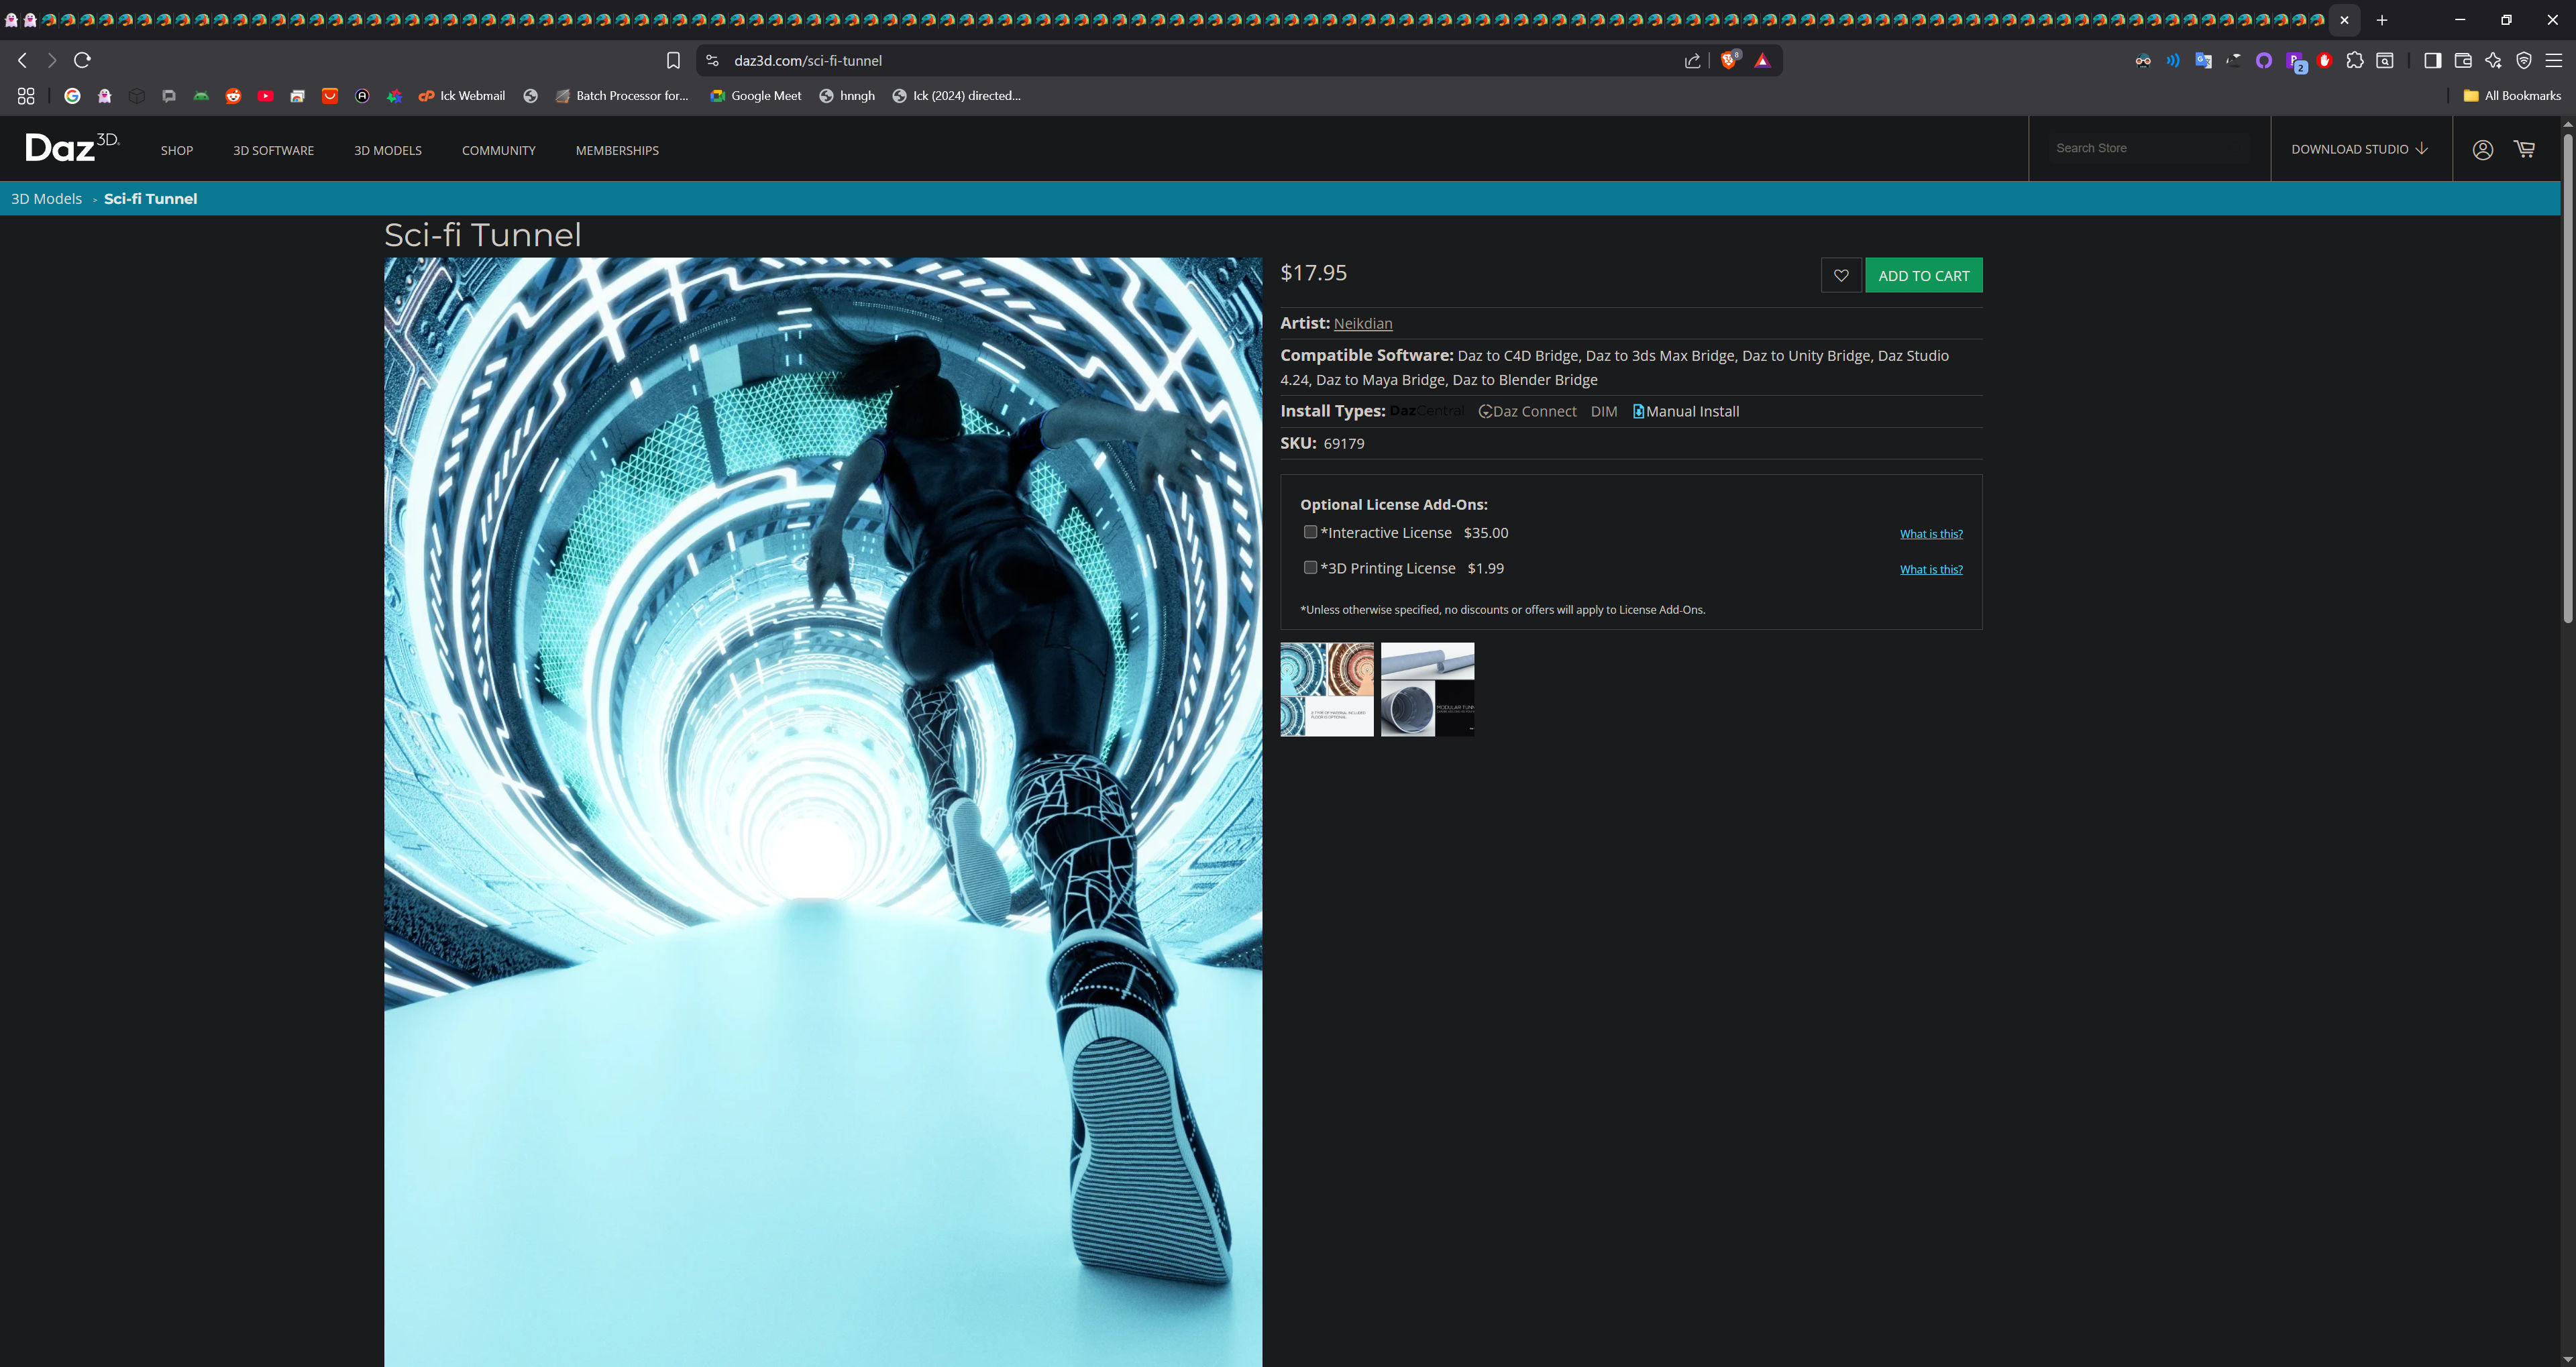Click the Daz 3D logo
The height and width of the screenshot is (1367, 2576).
[72, 147]
